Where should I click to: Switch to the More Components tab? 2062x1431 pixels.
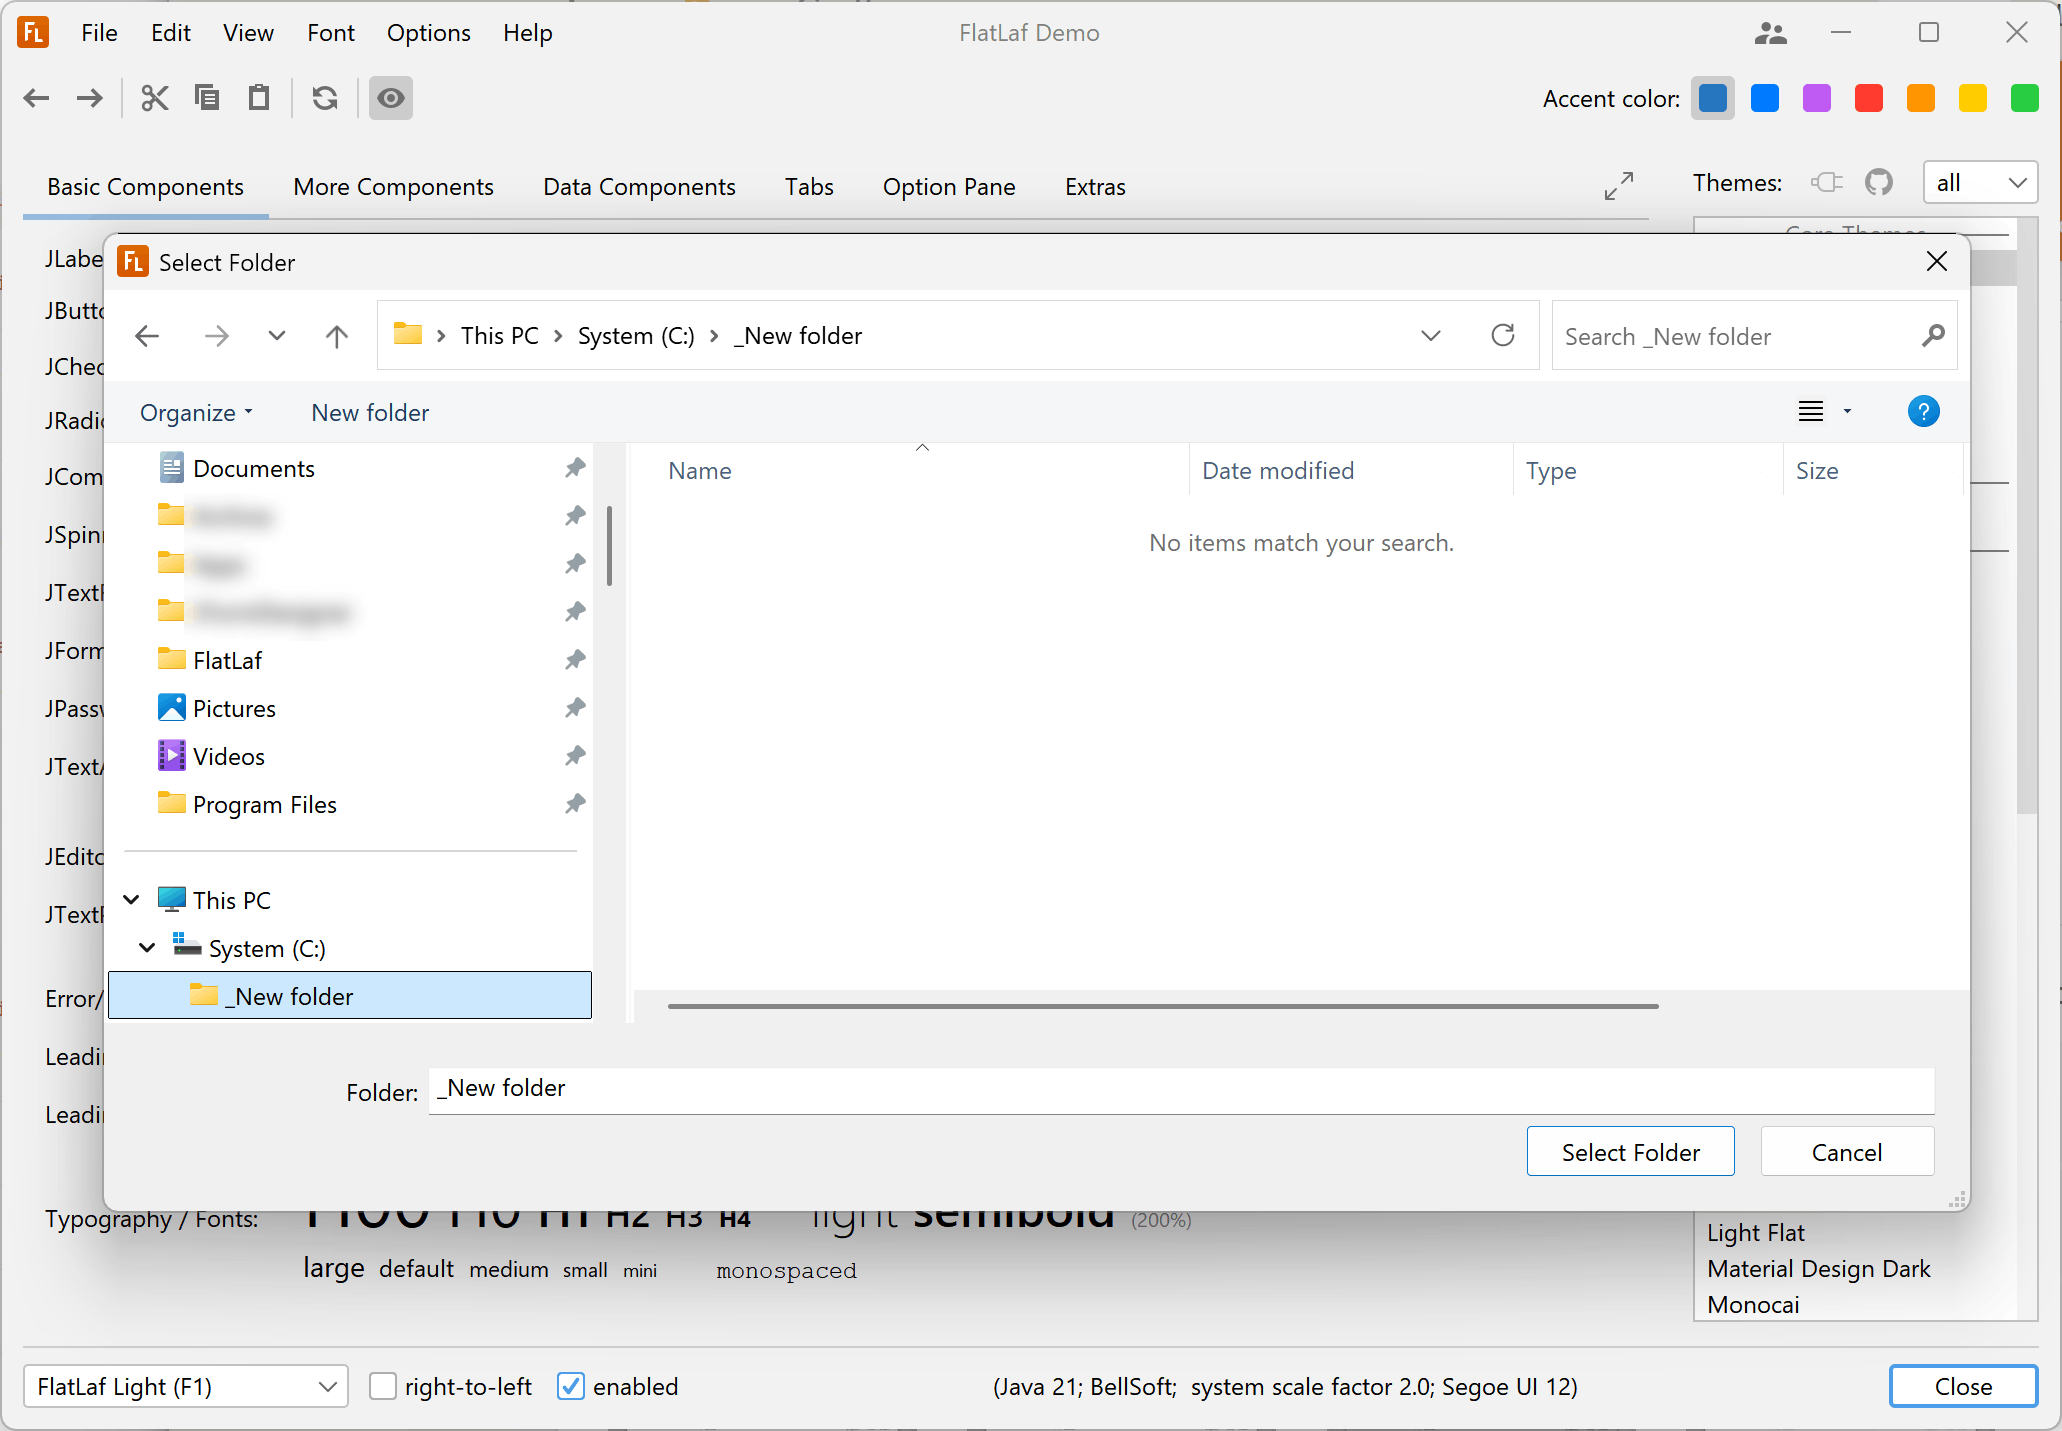[x=393, y=187]
